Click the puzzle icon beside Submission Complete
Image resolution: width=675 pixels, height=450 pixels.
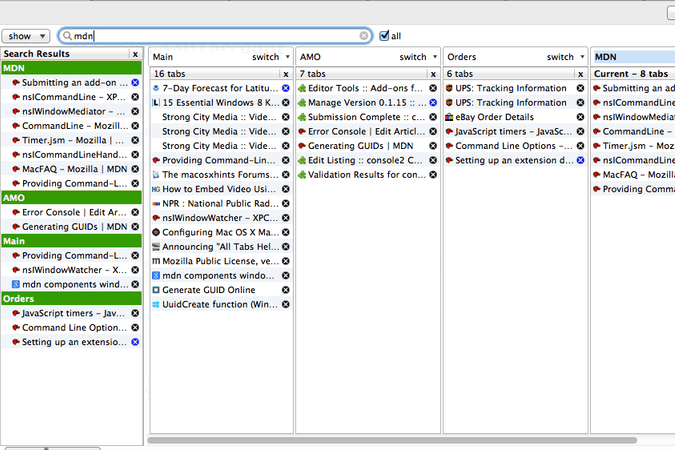[302, 117]
